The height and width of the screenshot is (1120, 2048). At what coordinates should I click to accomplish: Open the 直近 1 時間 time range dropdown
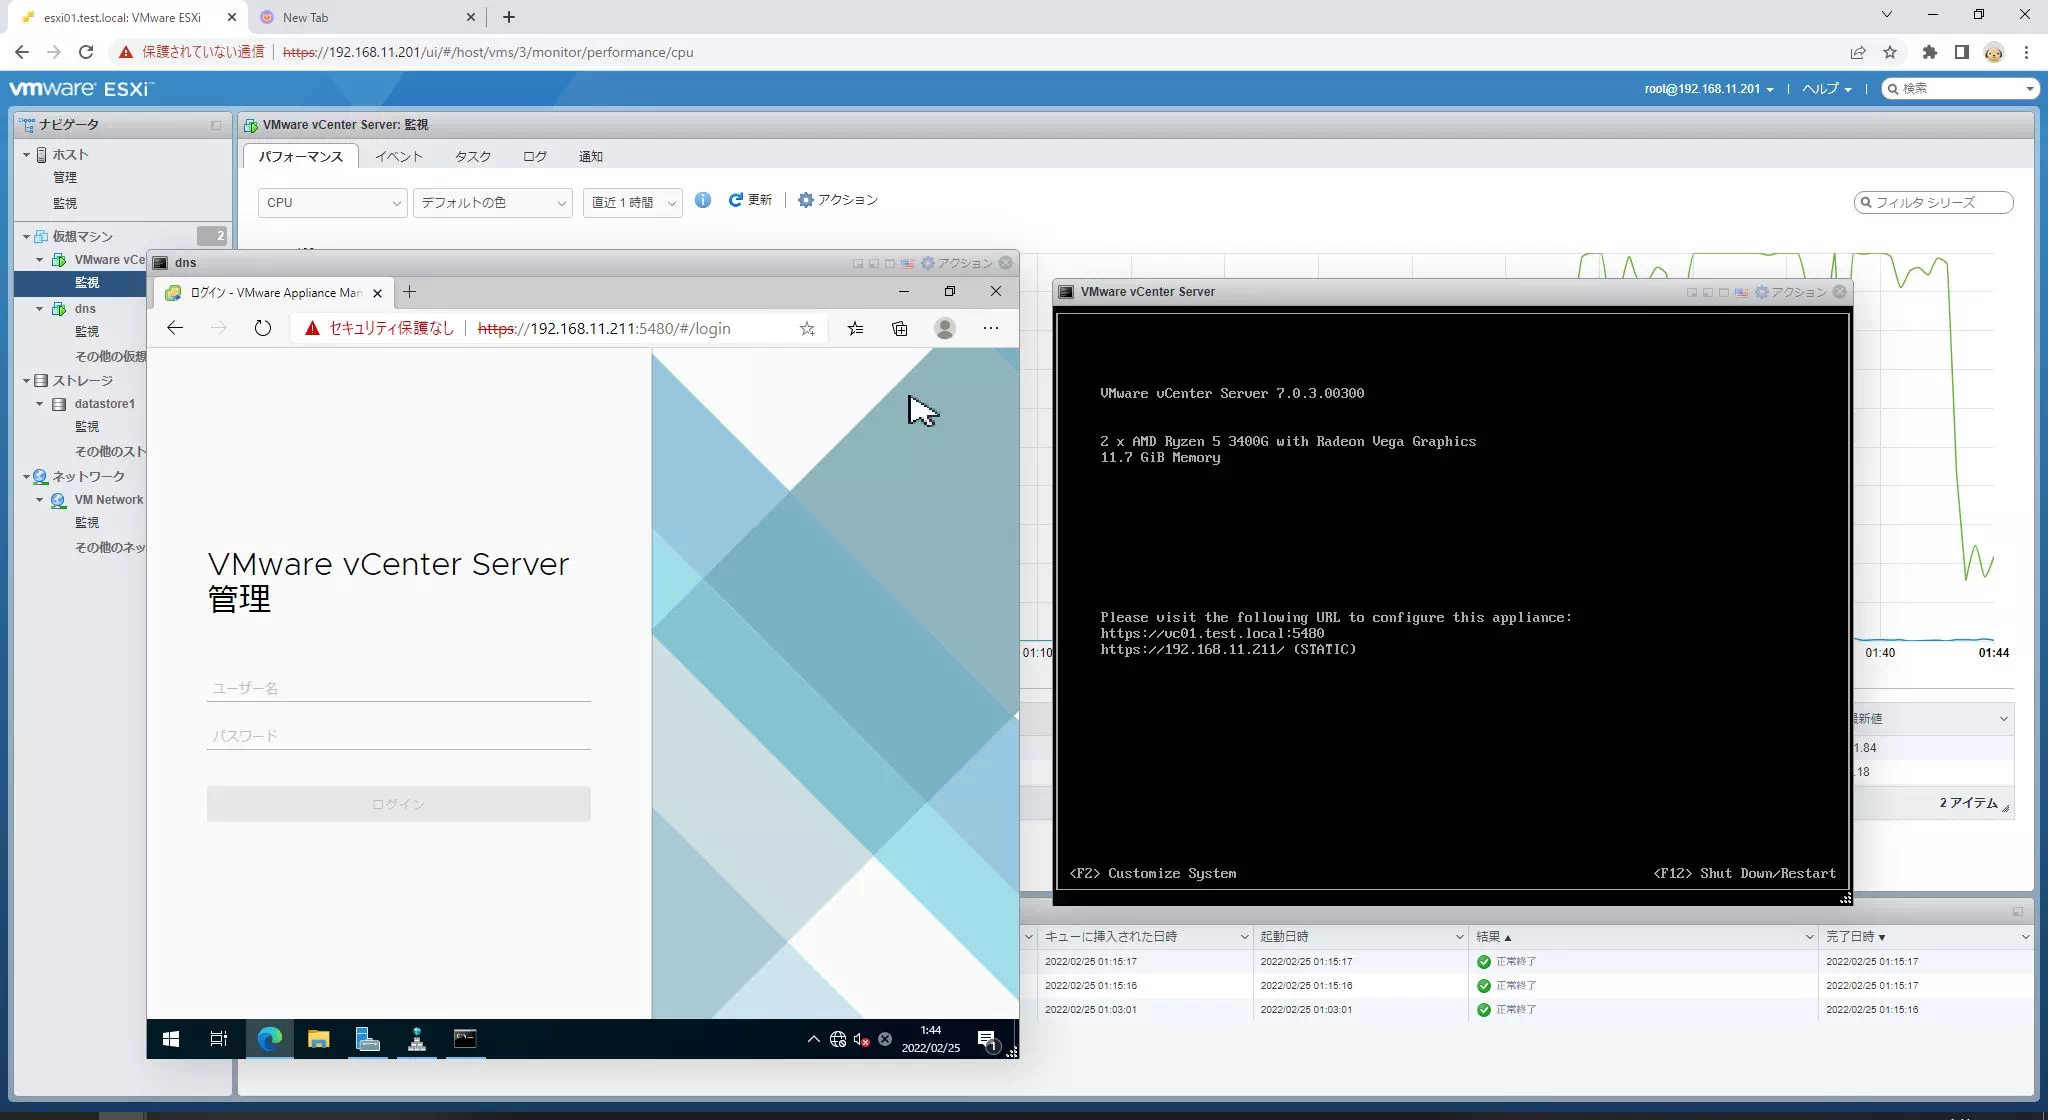[632, 203]
